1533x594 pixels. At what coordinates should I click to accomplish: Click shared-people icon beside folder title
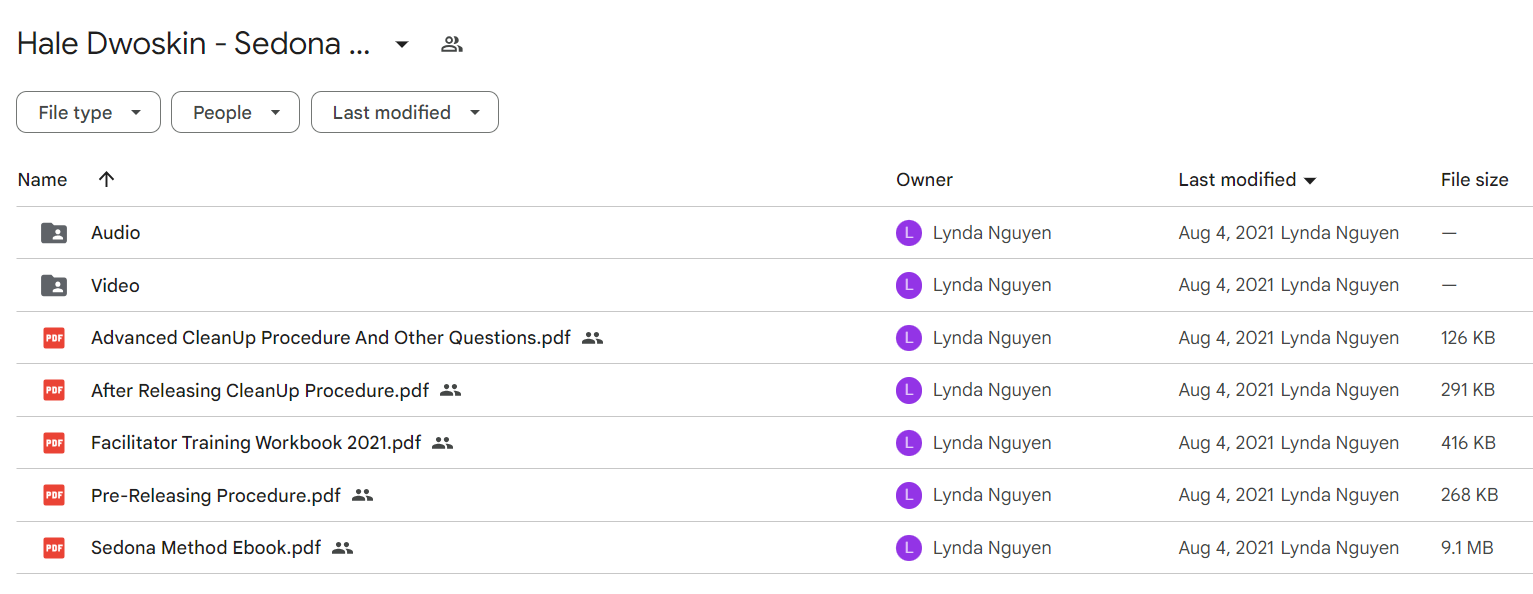click(x=452, y=44)
